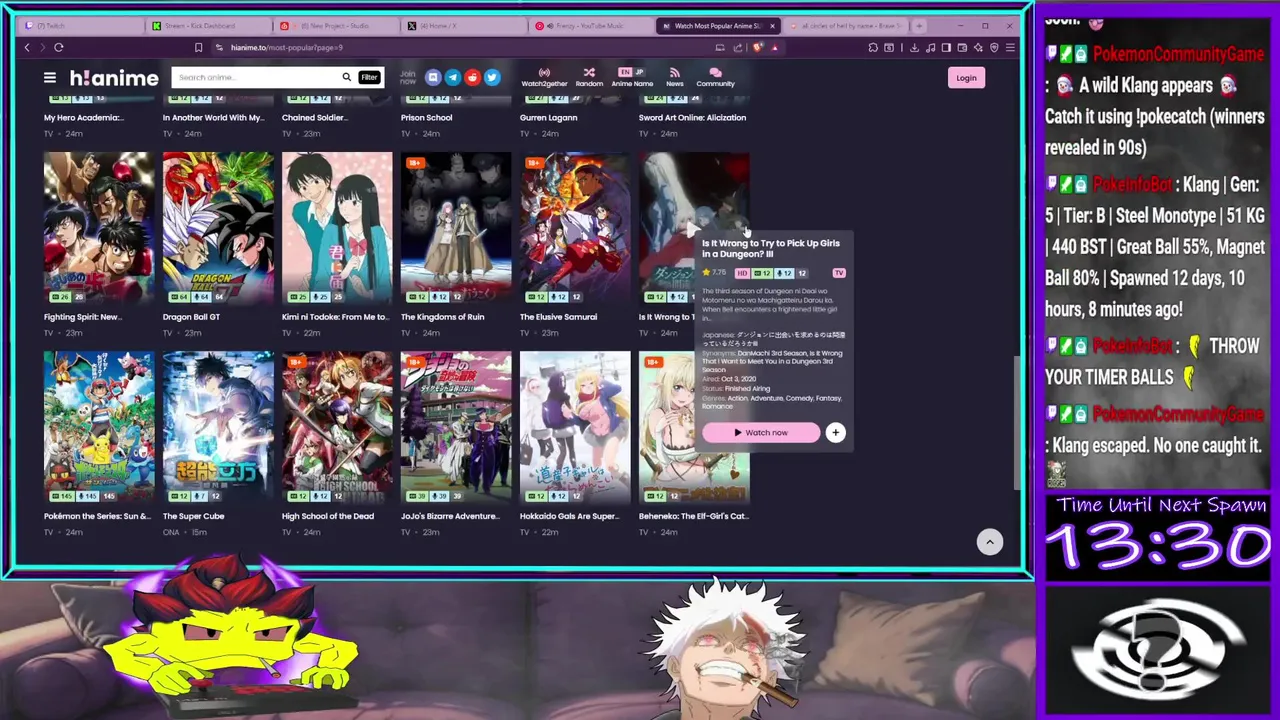The width and height of the screenshot is (1280, 720).
Task: Click into the Search anime field
Action: coord(255,77)
